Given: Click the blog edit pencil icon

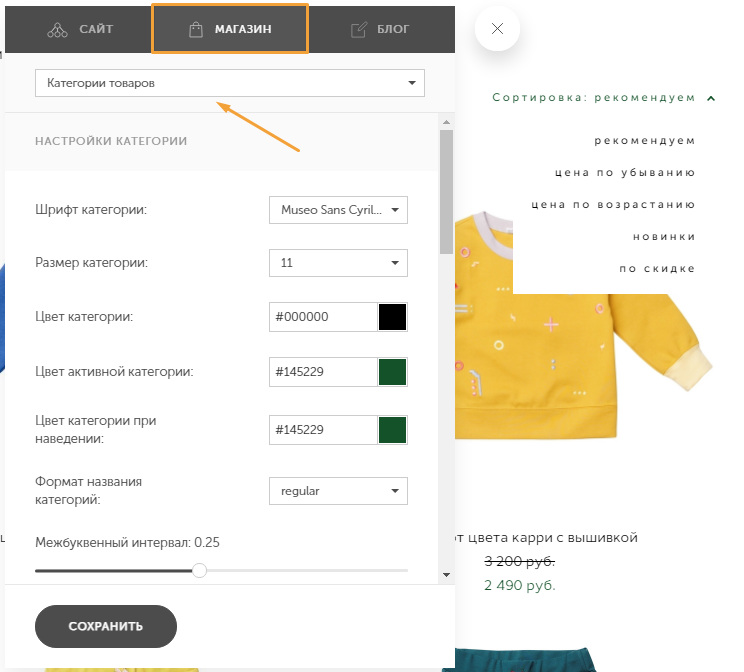Looking at the screenshot, I should click(359, 29).
